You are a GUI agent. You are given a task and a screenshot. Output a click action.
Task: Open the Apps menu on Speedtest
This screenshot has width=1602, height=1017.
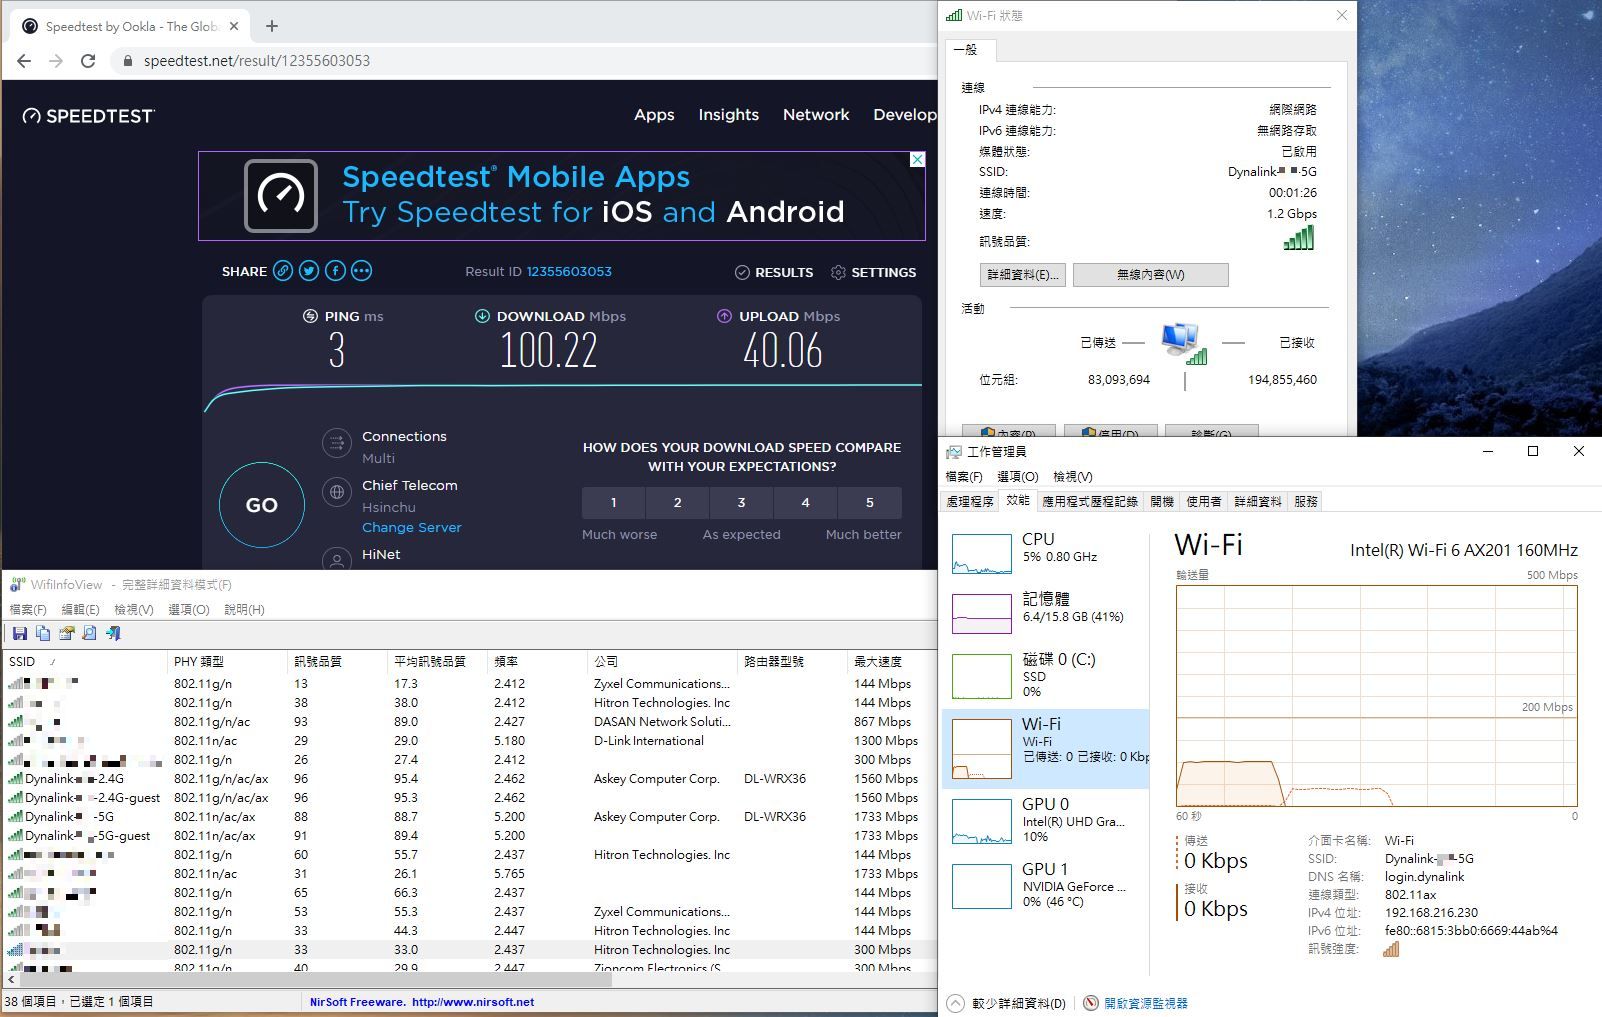tap(654, 115)
